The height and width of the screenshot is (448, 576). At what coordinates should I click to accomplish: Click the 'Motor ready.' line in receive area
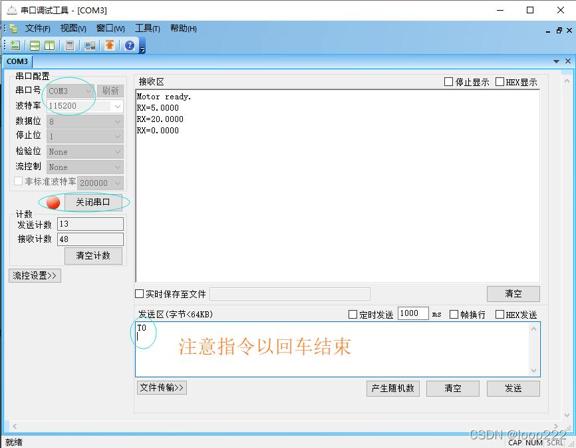164,97
